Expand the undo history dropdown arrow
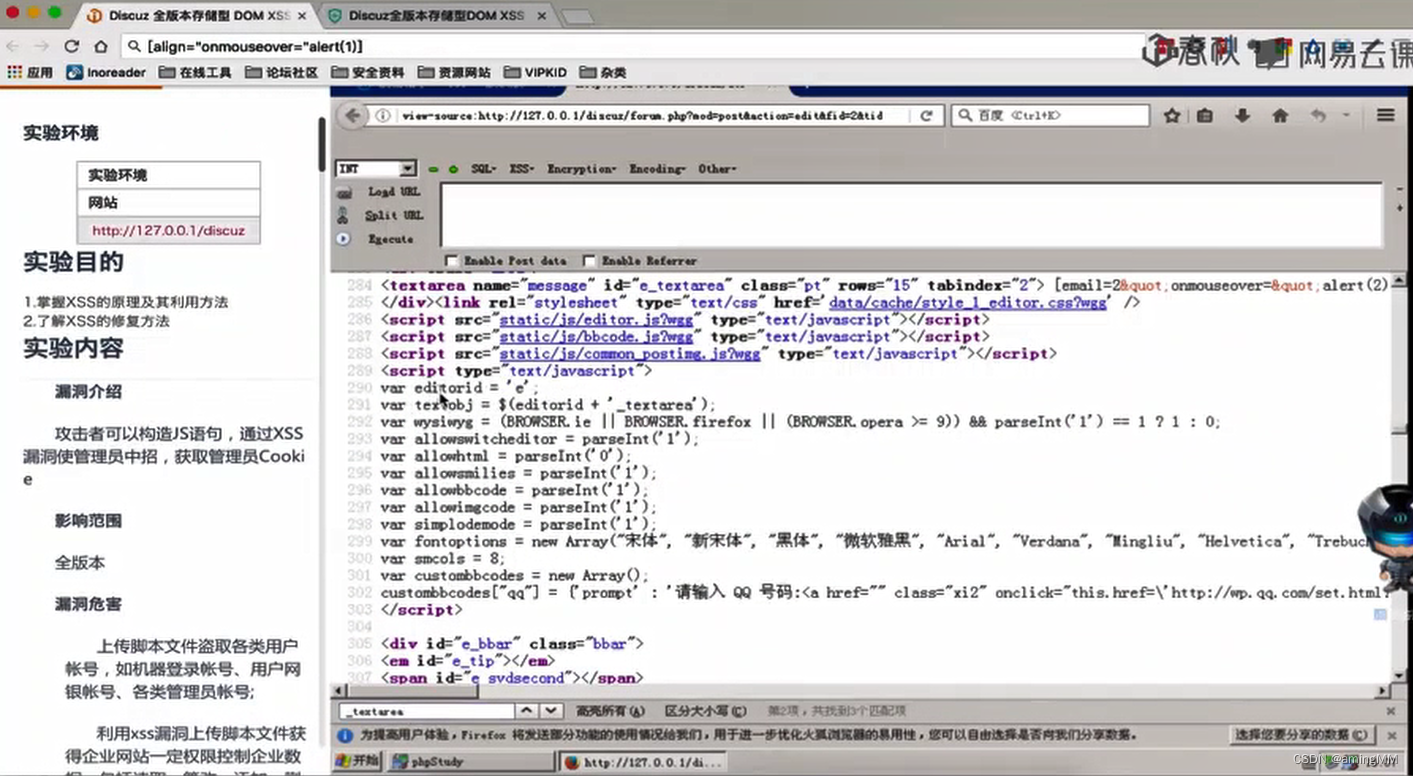This screenshot has width=1413, height=776. click(1346, 116)
